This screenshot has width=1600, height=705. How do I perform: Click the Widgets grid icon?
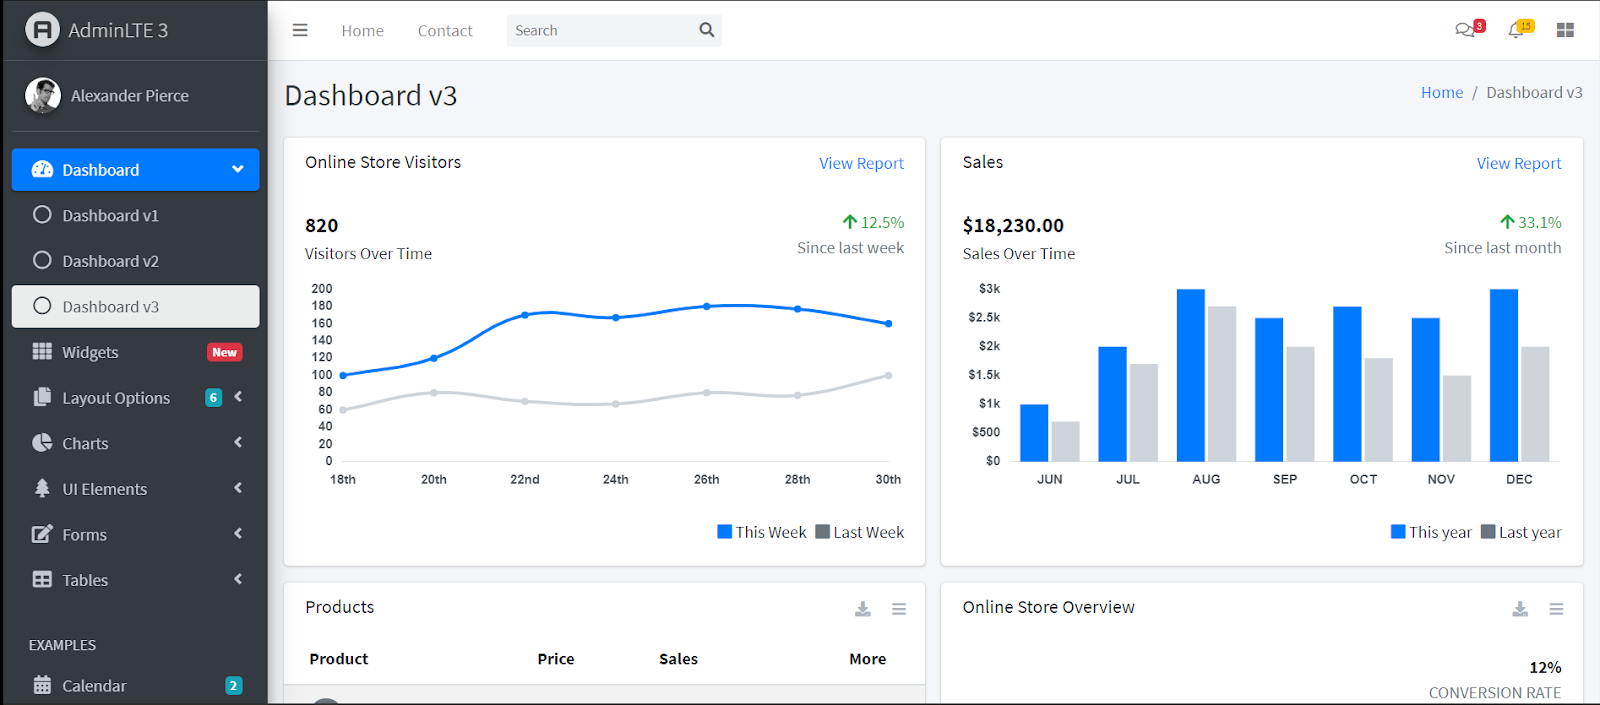pos(42,351)
